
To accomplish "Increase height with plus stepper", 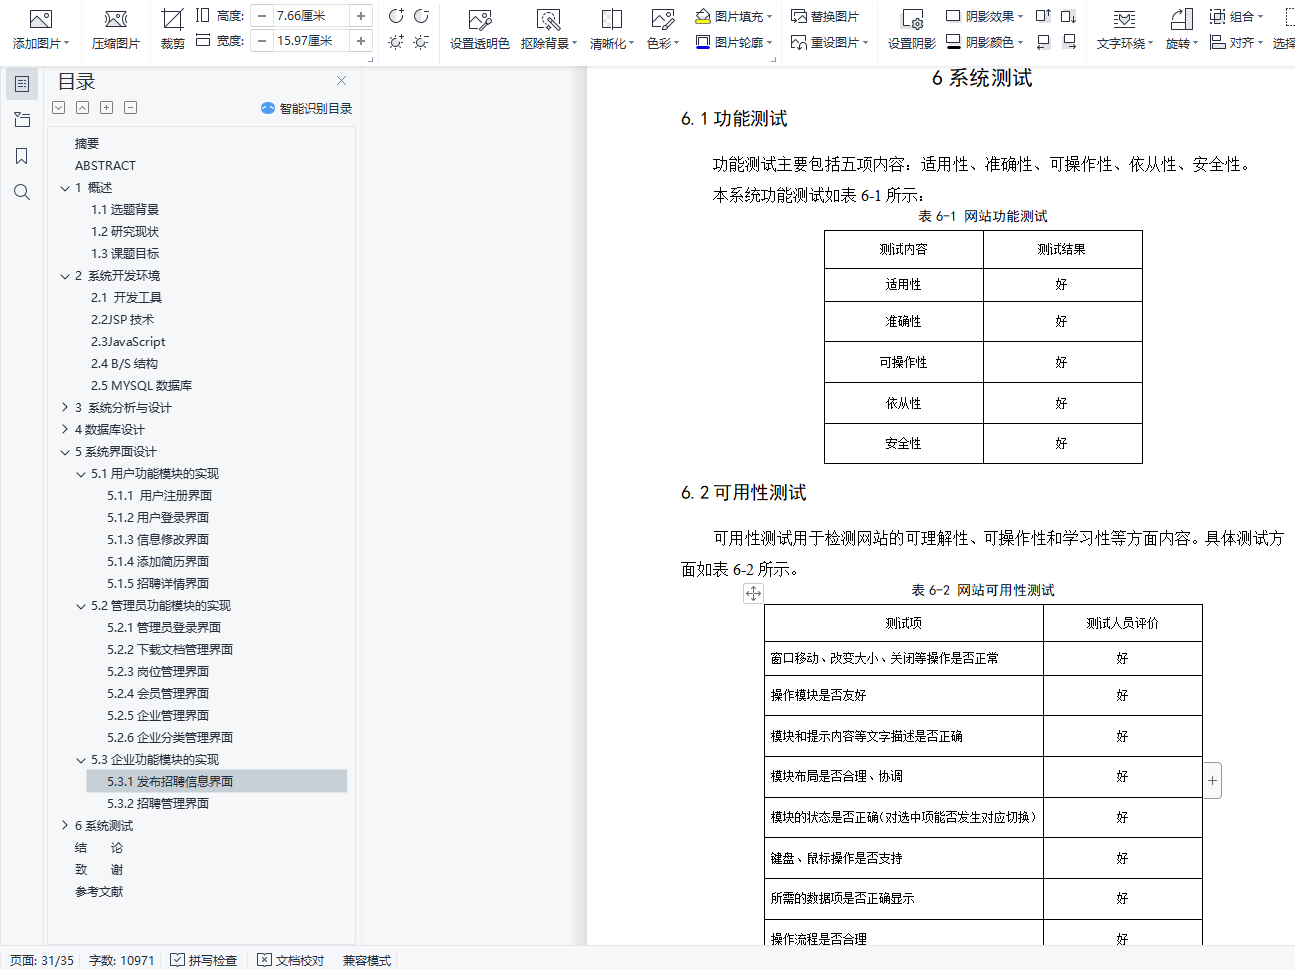I will (361, 16).
